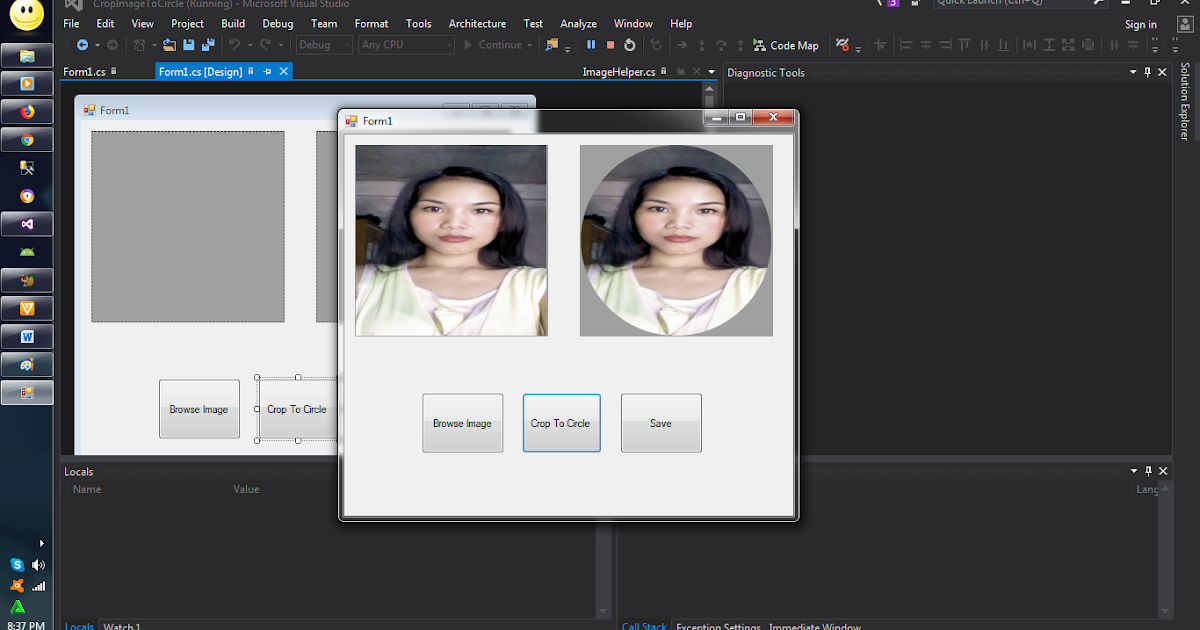
Task: Click the New Project toolbar icon
Action: 139,45
